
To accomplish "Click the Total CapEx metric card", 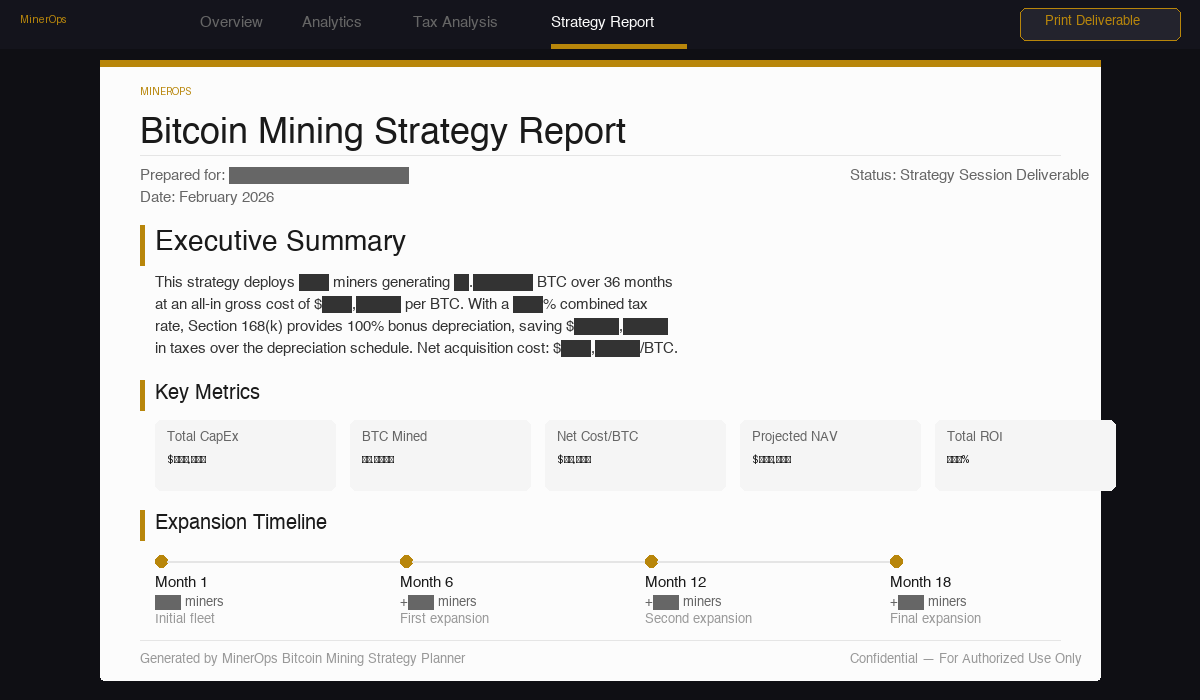I will coord(245,455).
